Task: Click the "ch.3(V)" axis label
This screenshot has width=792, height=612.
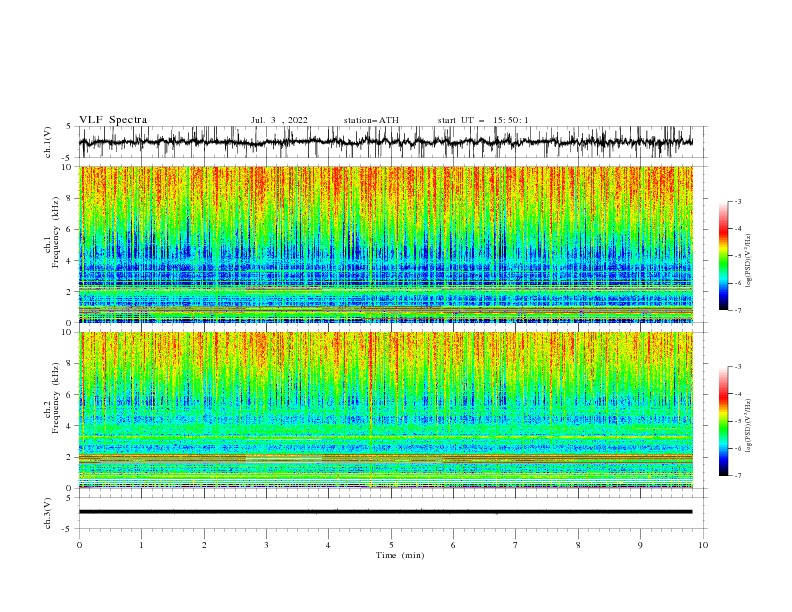Action: pyautogui.click(x=48, y=514)
